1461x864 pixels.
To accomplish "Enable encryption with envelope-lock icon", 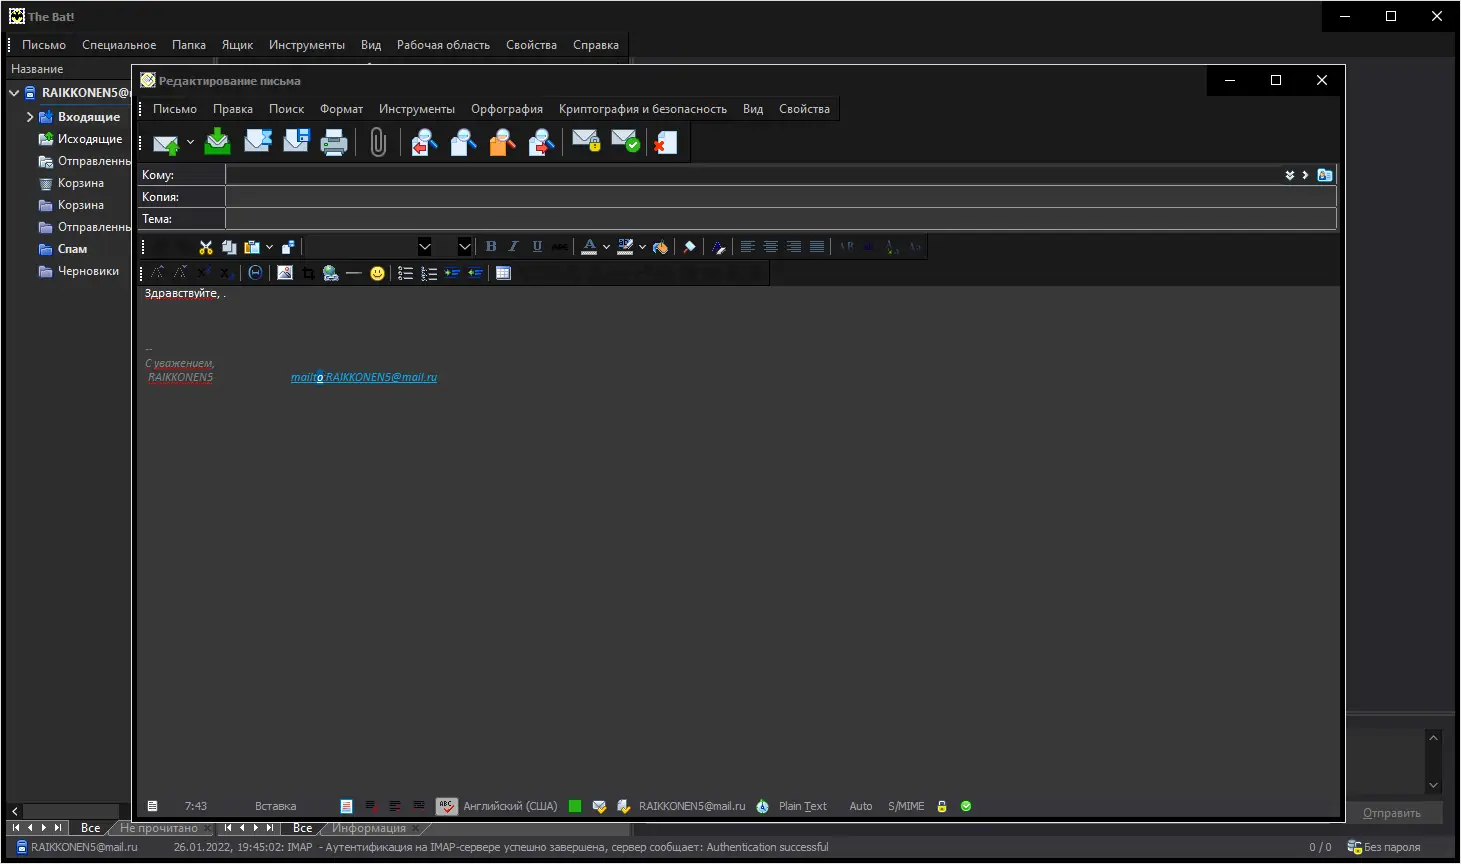I will point(586,142).
